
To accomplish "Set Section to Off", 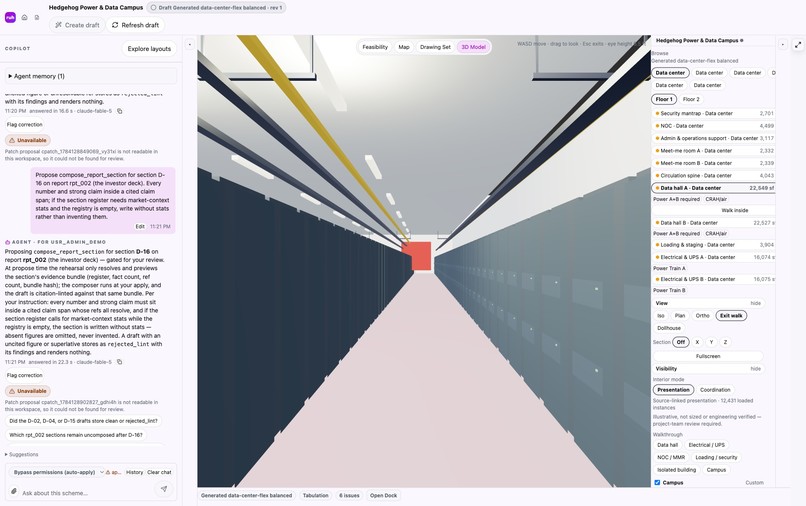I will coord(681,342).
